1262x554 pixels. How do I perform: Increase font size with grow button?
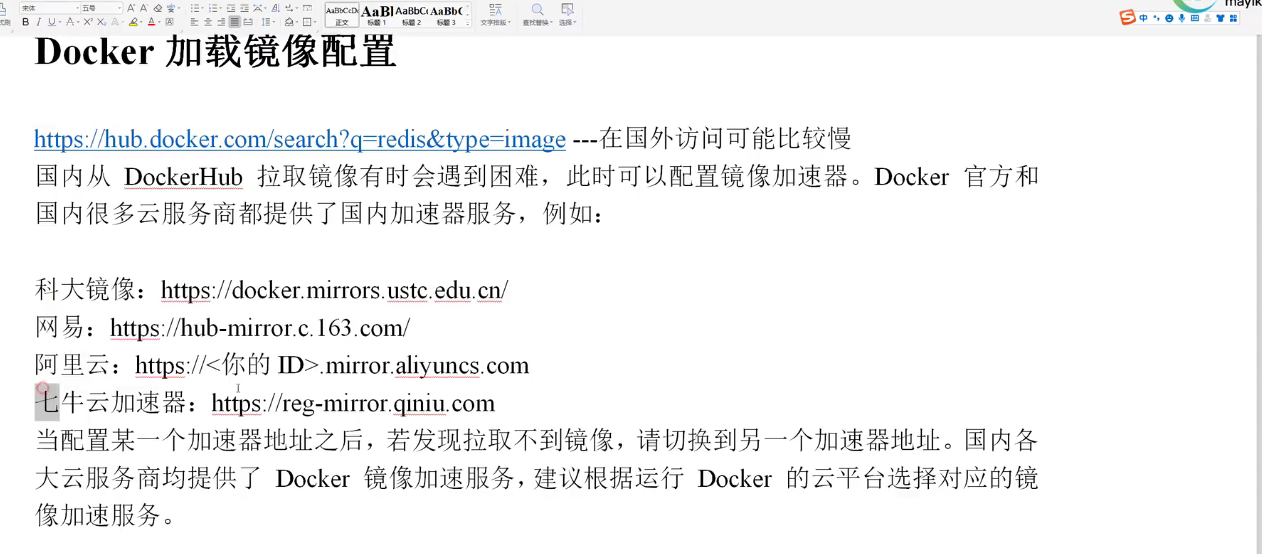[x=131, y=8]
